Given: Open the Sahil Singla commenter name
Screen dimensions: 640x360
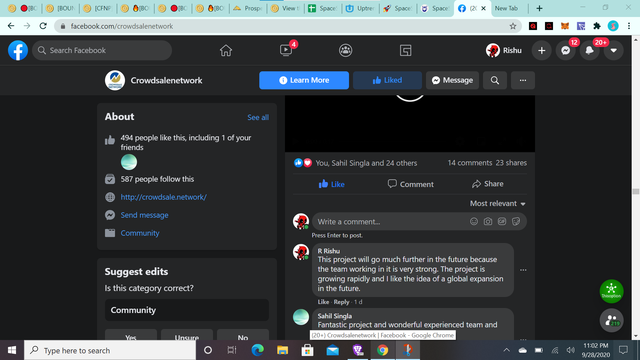Looking at the screenshot, I should click(x=335, y=316).
